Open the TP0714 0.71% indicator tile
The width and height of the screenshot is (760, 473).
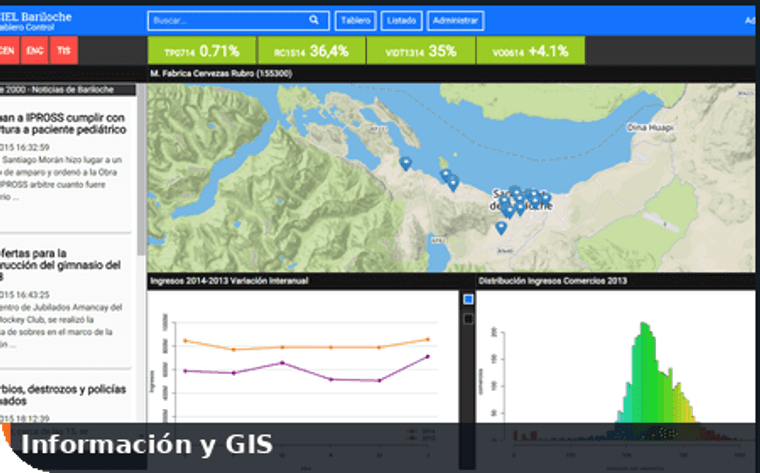202,51
